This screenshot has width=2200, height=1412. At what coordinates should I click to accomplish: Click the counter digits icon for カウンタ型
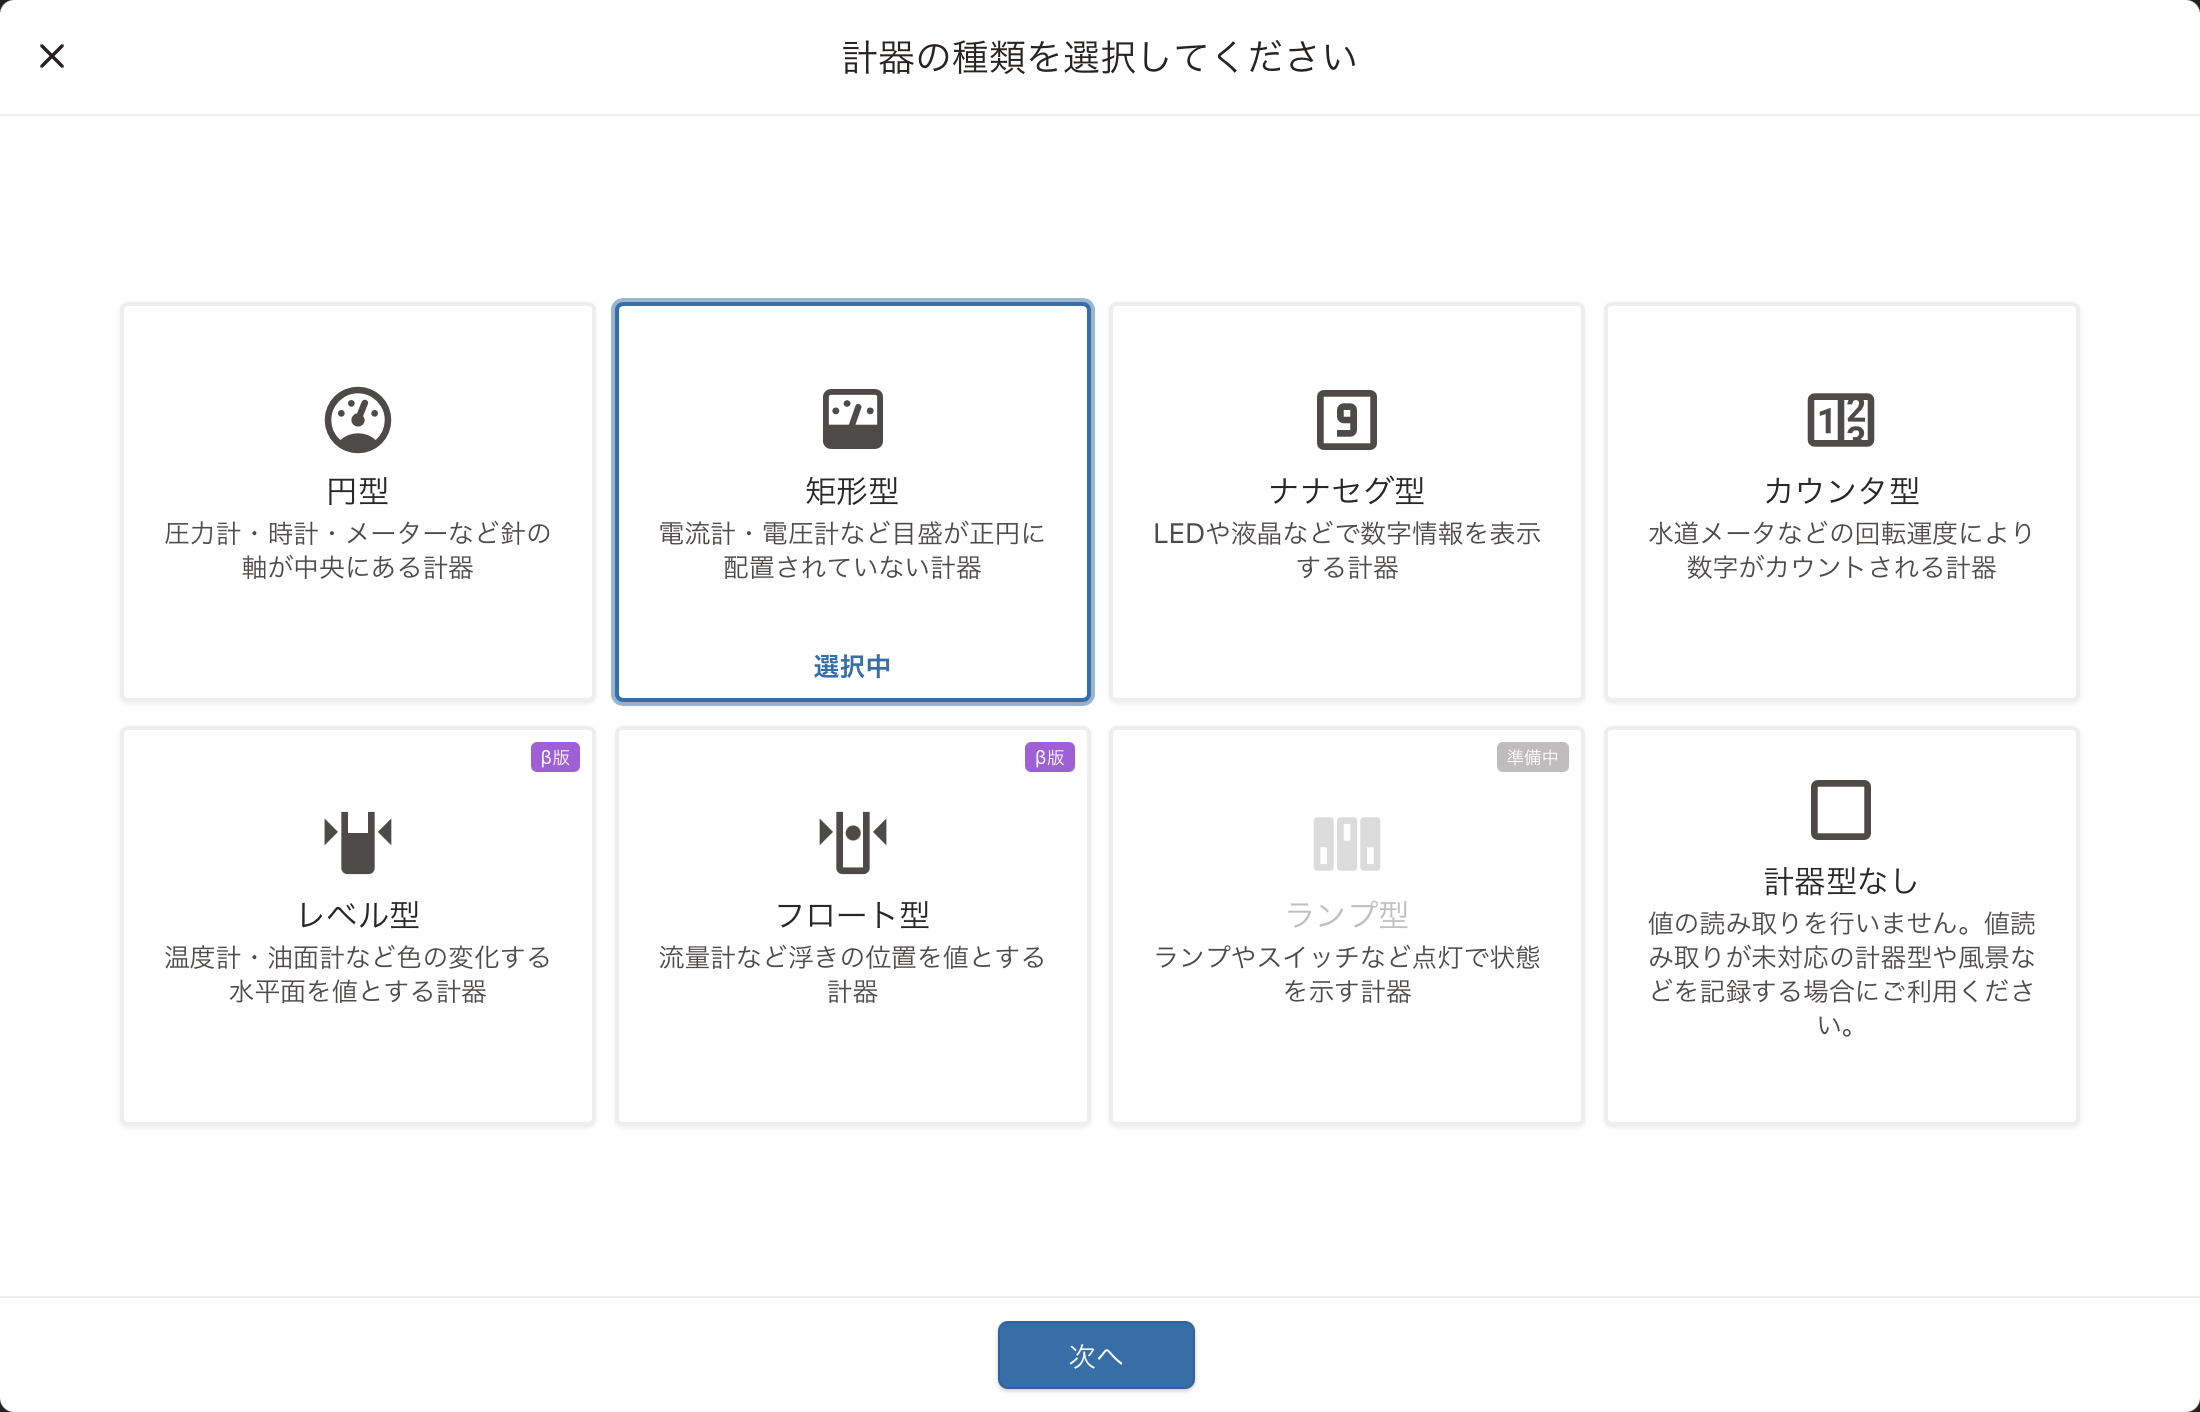click(x=1840, y=420)
